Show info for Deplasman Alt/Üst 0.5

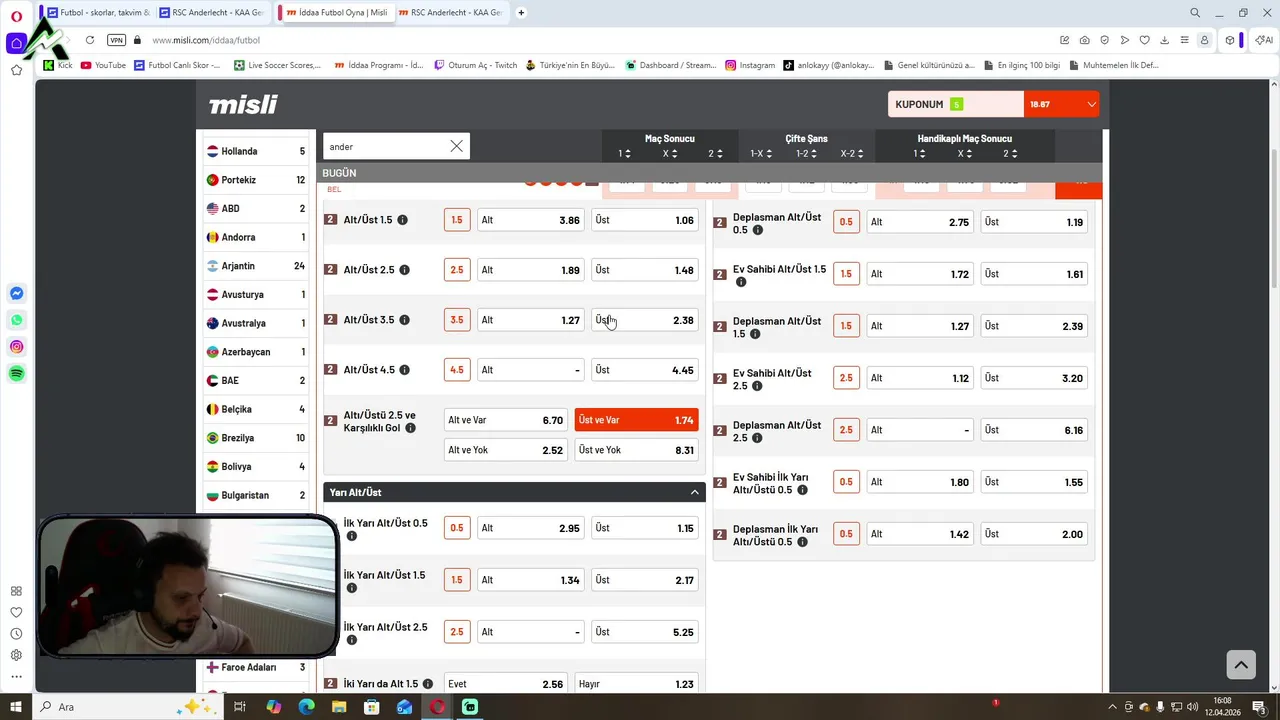click(757, 230)
